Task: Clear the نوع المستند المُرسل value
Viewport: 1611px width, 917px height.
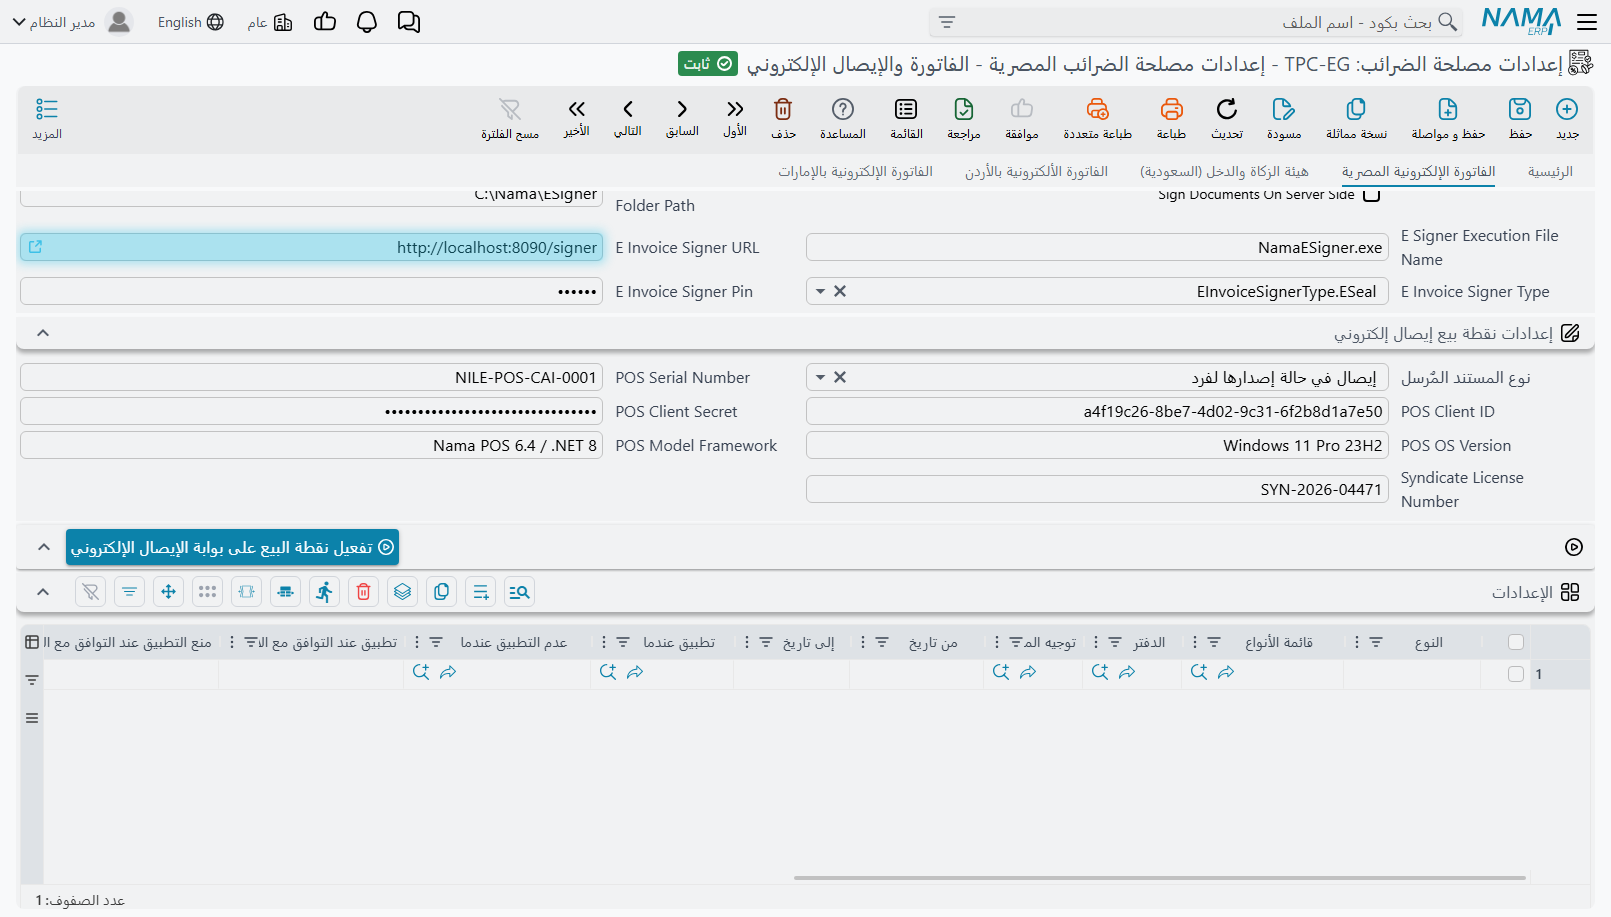Action: [840, 377]
